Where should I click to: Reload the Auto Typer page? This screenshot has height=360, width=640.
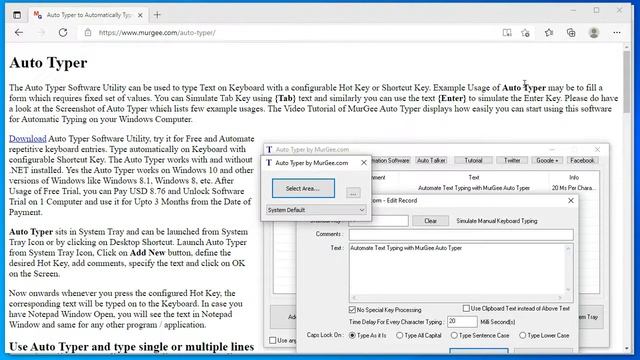(63, 33)
